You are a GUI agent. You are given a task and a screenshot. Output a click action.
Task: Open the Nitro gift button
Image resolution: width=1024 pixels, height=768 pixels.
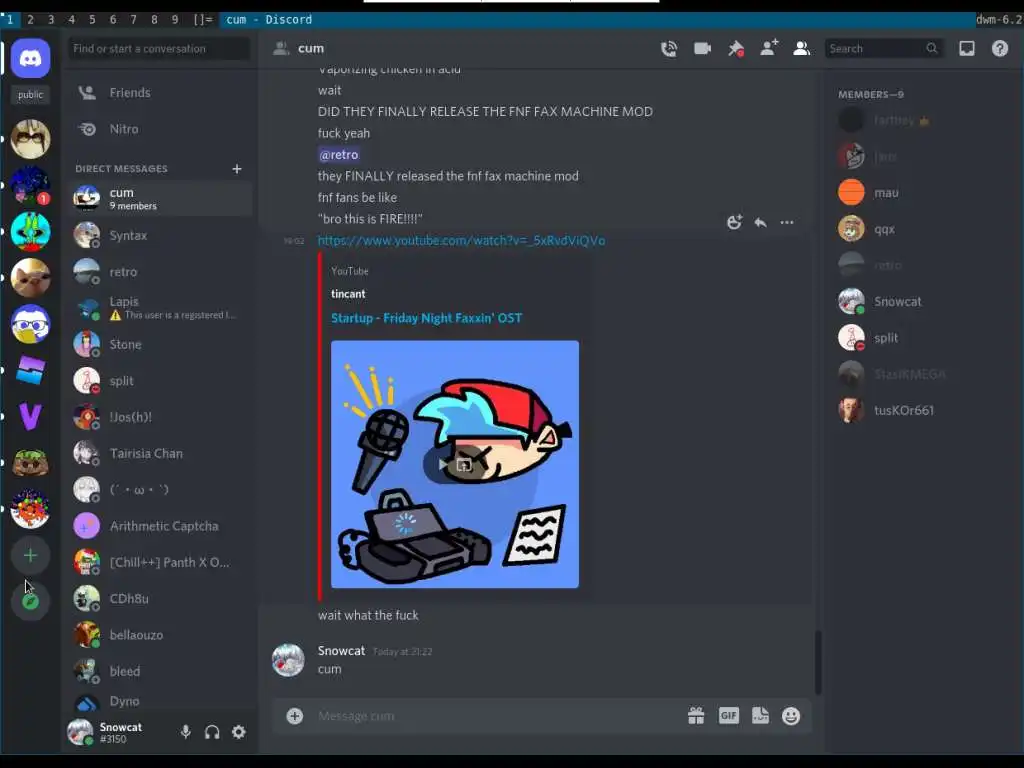(x=696, y=716)
